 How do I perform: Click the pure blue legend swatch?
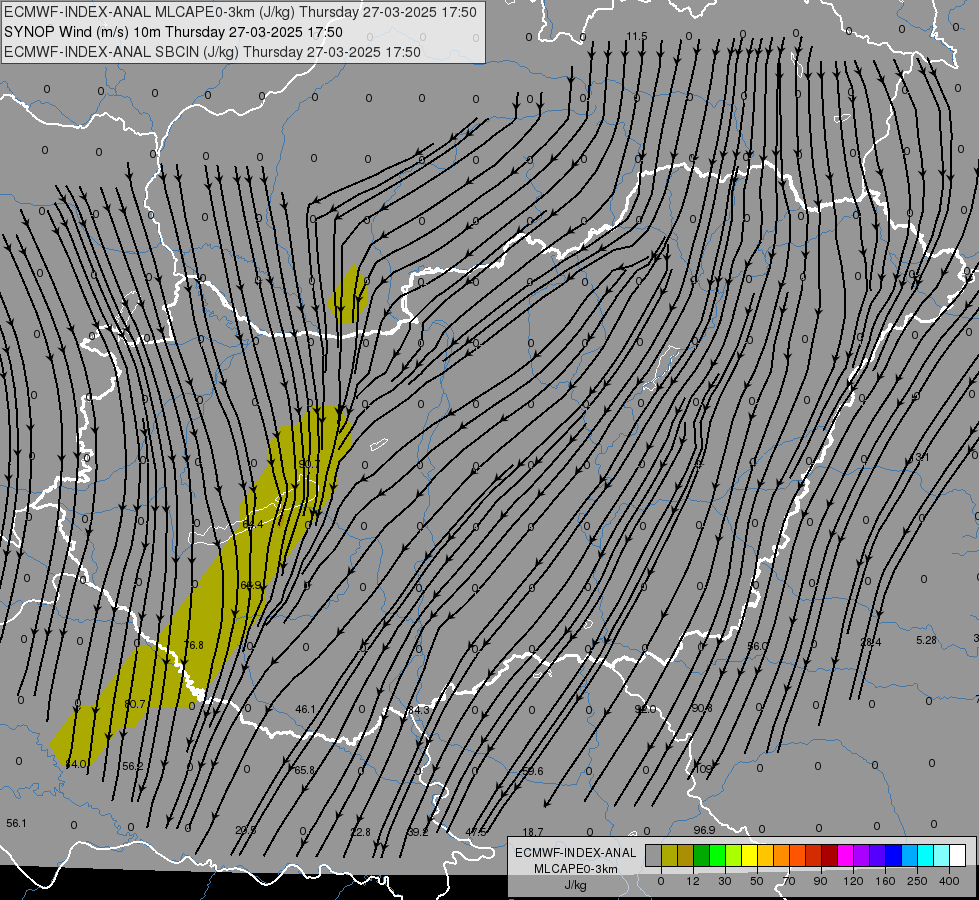[893, 856]
